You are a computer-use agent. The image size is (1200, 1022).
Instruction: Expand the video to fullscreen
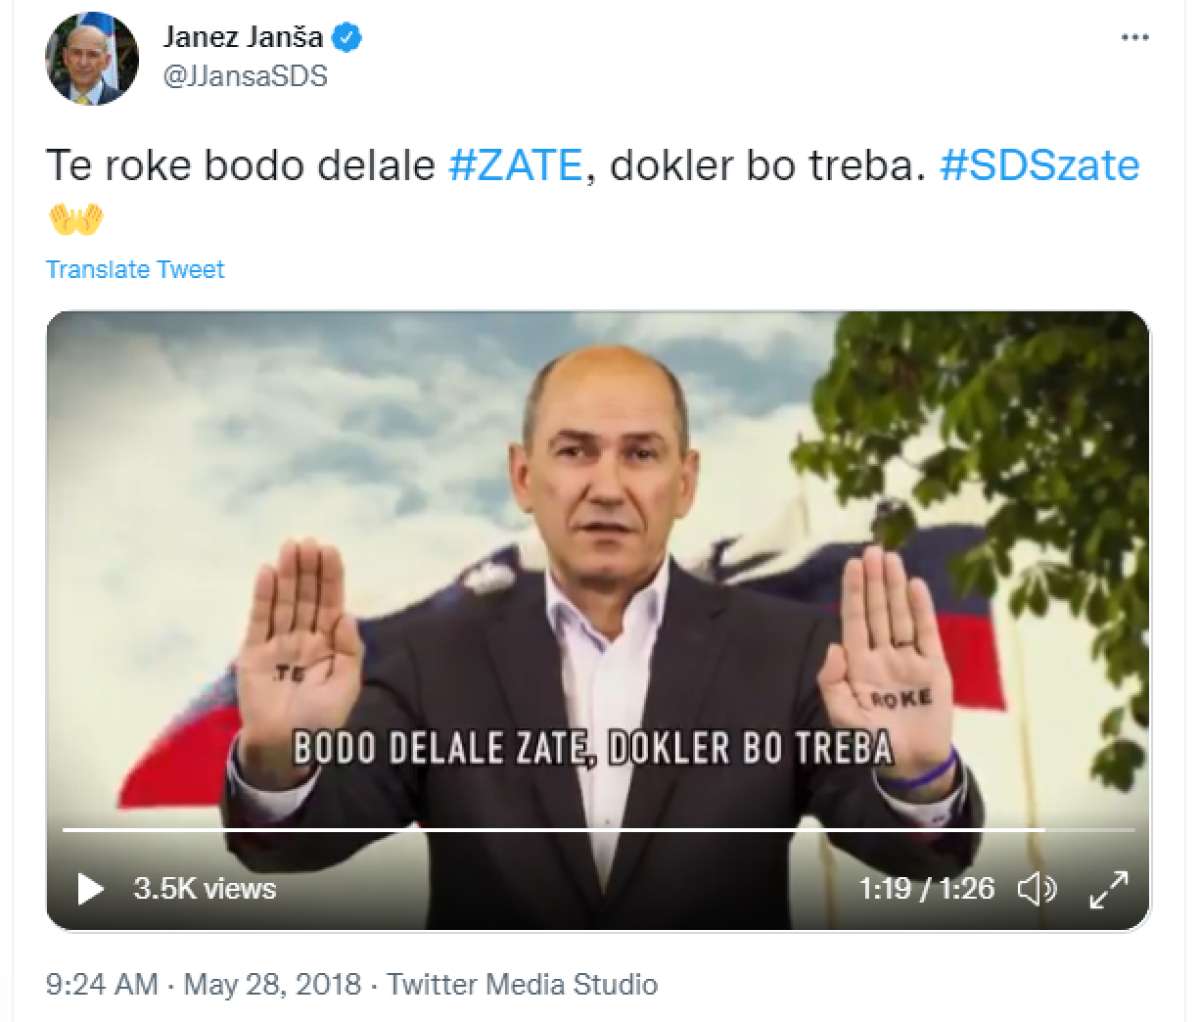1108,889
